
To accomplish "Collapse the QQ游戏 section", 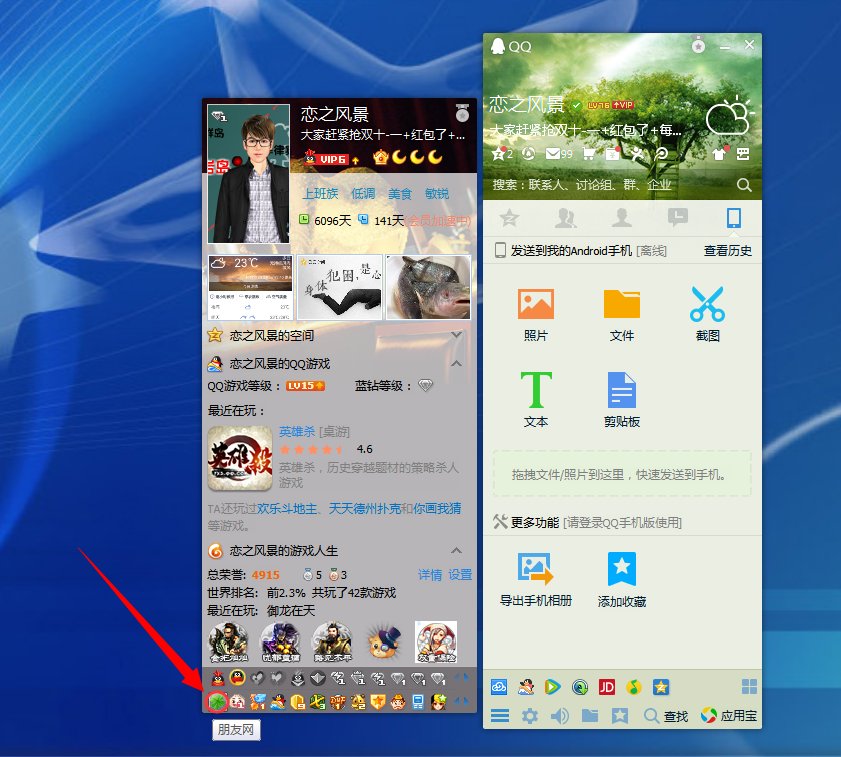I will pos(456,362).
